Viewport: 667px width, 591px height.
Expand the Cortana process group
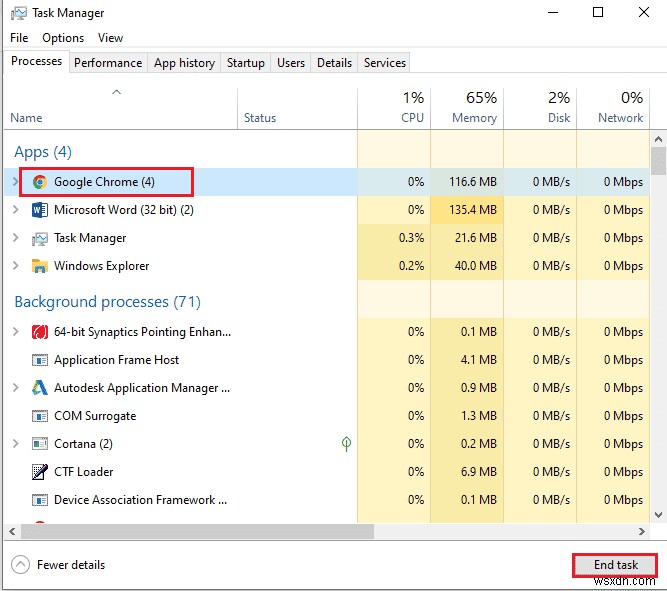coord(15,444)
